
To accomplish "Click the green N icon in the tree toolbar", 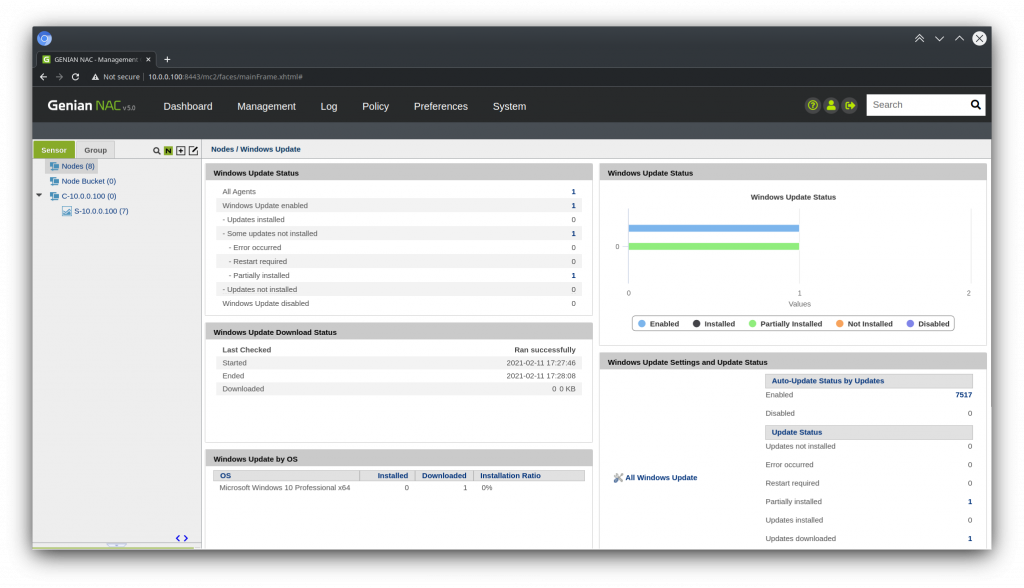I will (169, 151).
